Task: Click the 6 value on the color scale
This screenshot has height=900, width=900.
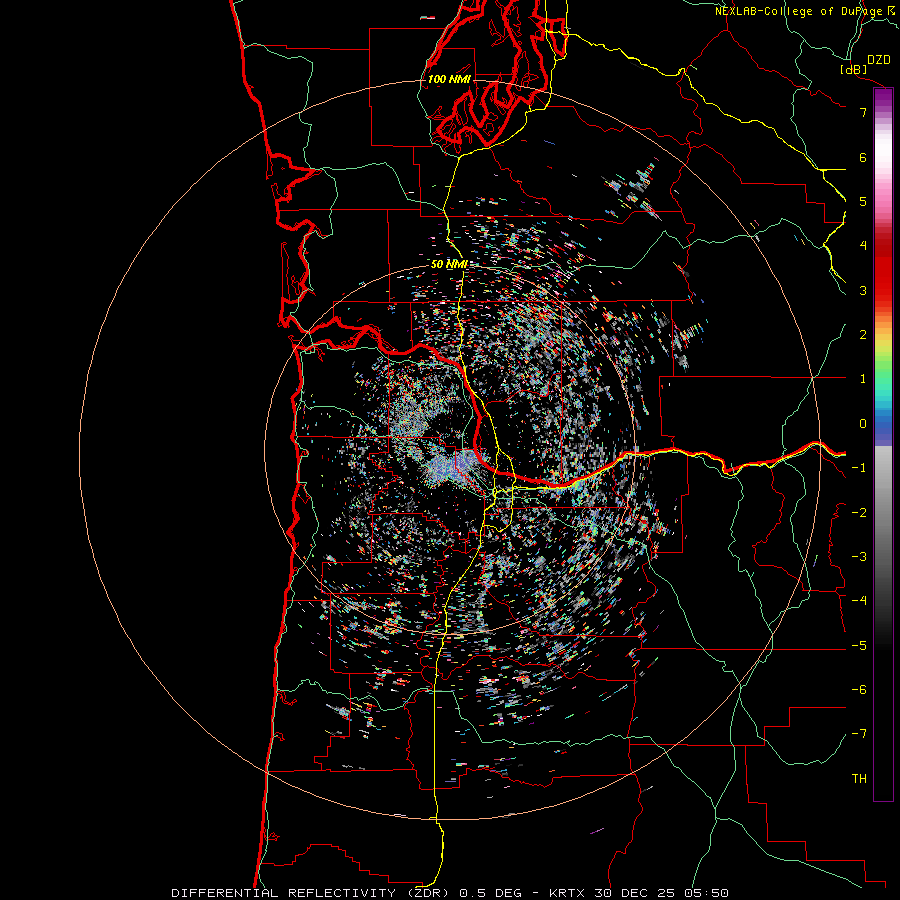Action: (x=863, y=157)
